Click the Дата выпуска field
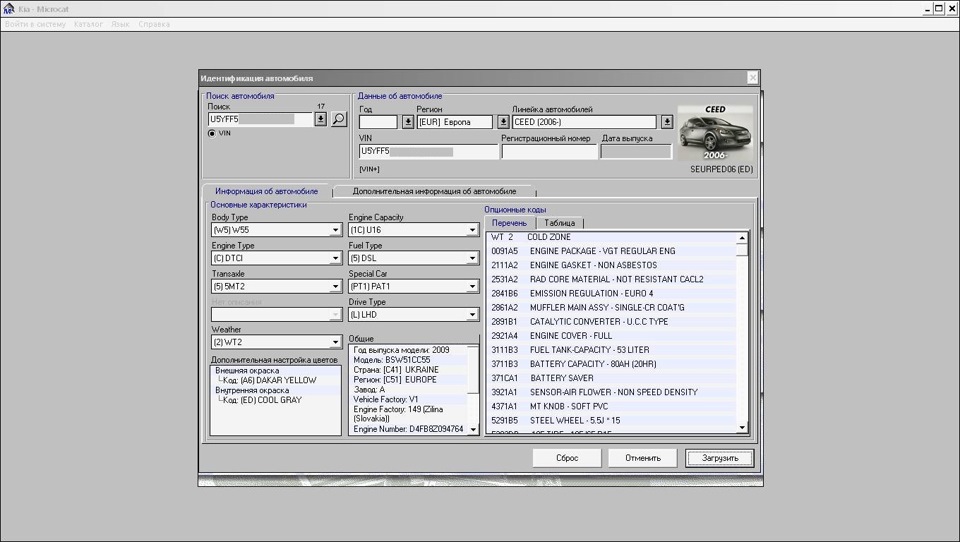The image size is (960, 542). [x=636, y=151]
